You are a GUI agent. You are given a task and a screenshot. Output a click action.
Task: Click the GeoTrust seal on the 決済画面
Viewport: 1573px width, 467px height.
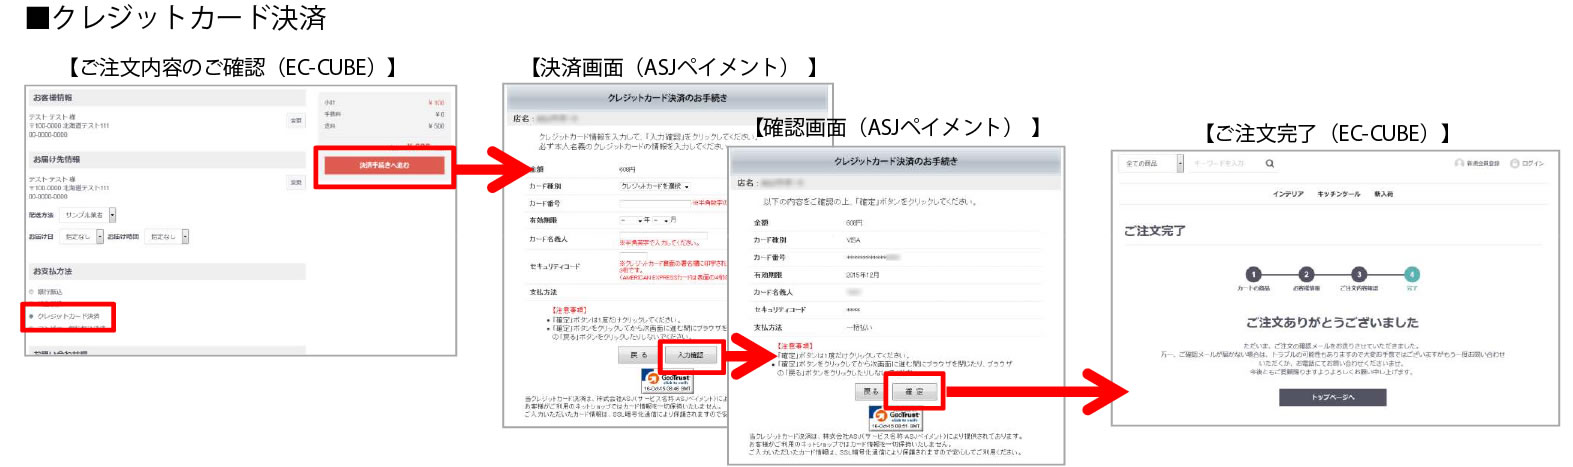coord(669,381)
